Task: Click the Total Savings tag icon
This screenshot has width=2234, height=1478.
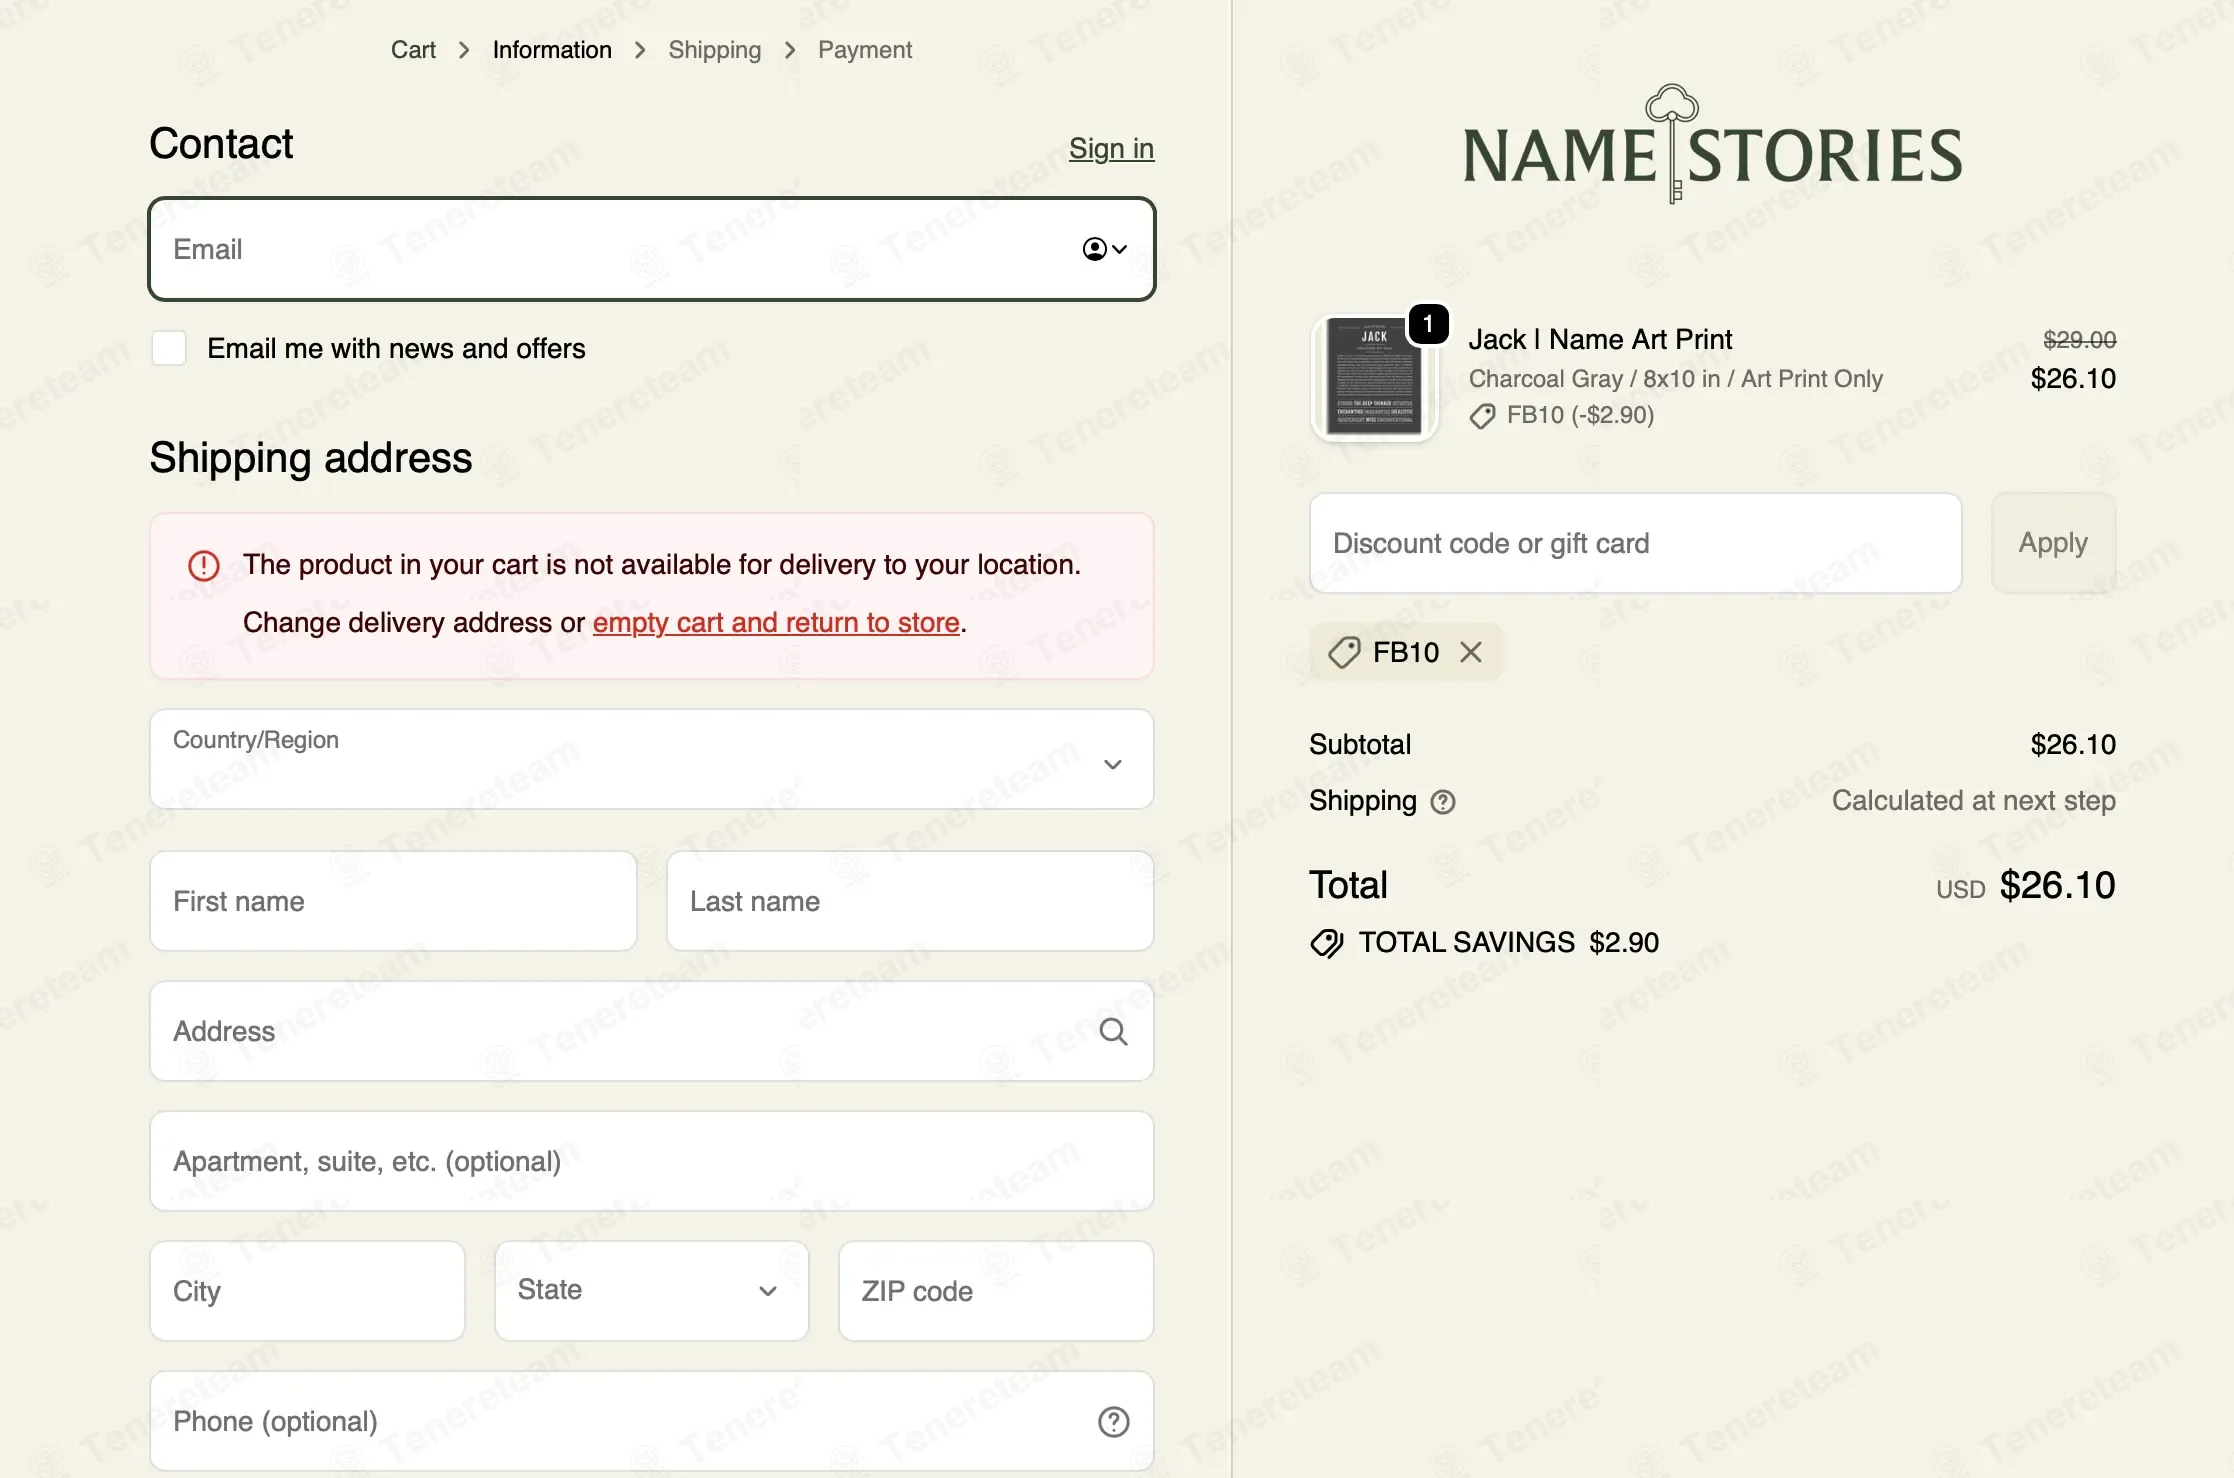Action: click(x=1327, y=943)
